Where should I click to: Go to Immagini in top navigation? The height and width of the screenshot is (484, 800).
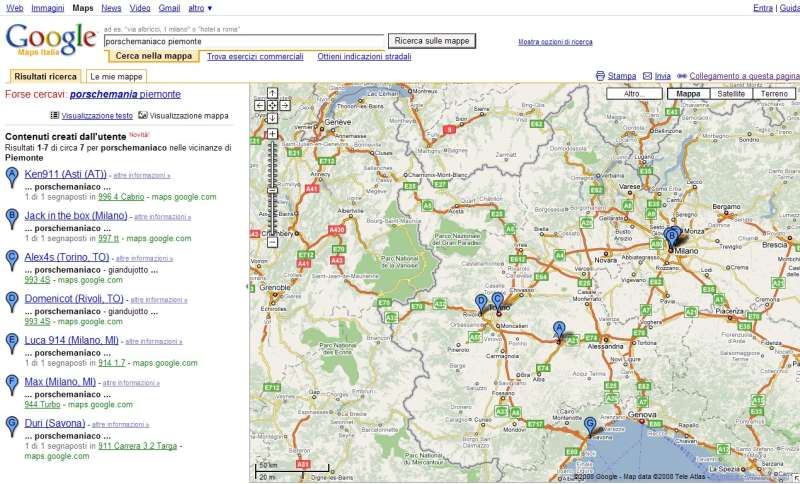click(47, 8)
